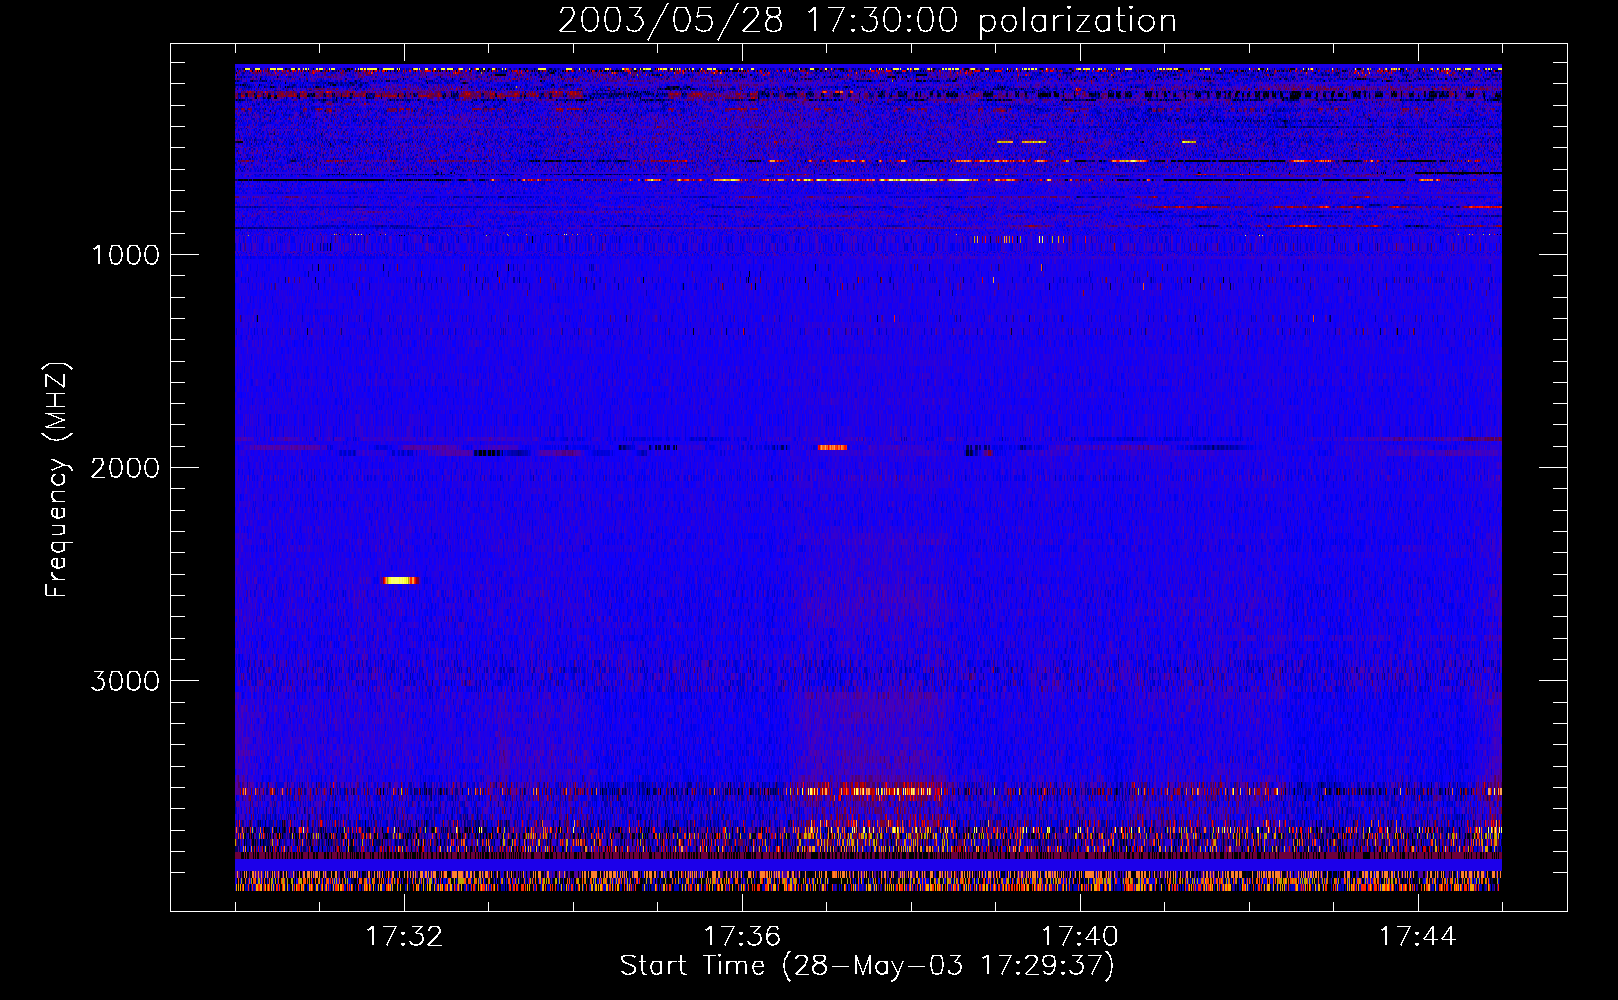This screenshot has height=1000, width=1618.
Task: Click the plot title '2003/05/28 17:30:00 polarization'
Action: (867, 20)
